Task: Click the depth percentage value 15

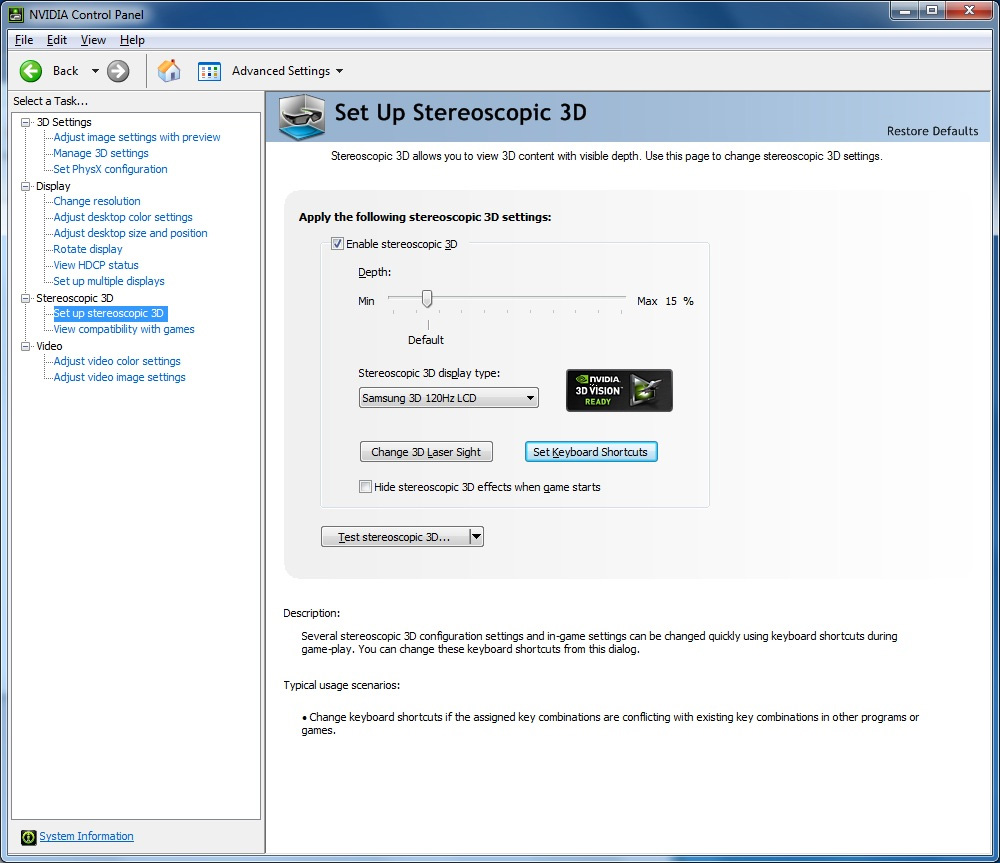Action: [x=671, y=301]
